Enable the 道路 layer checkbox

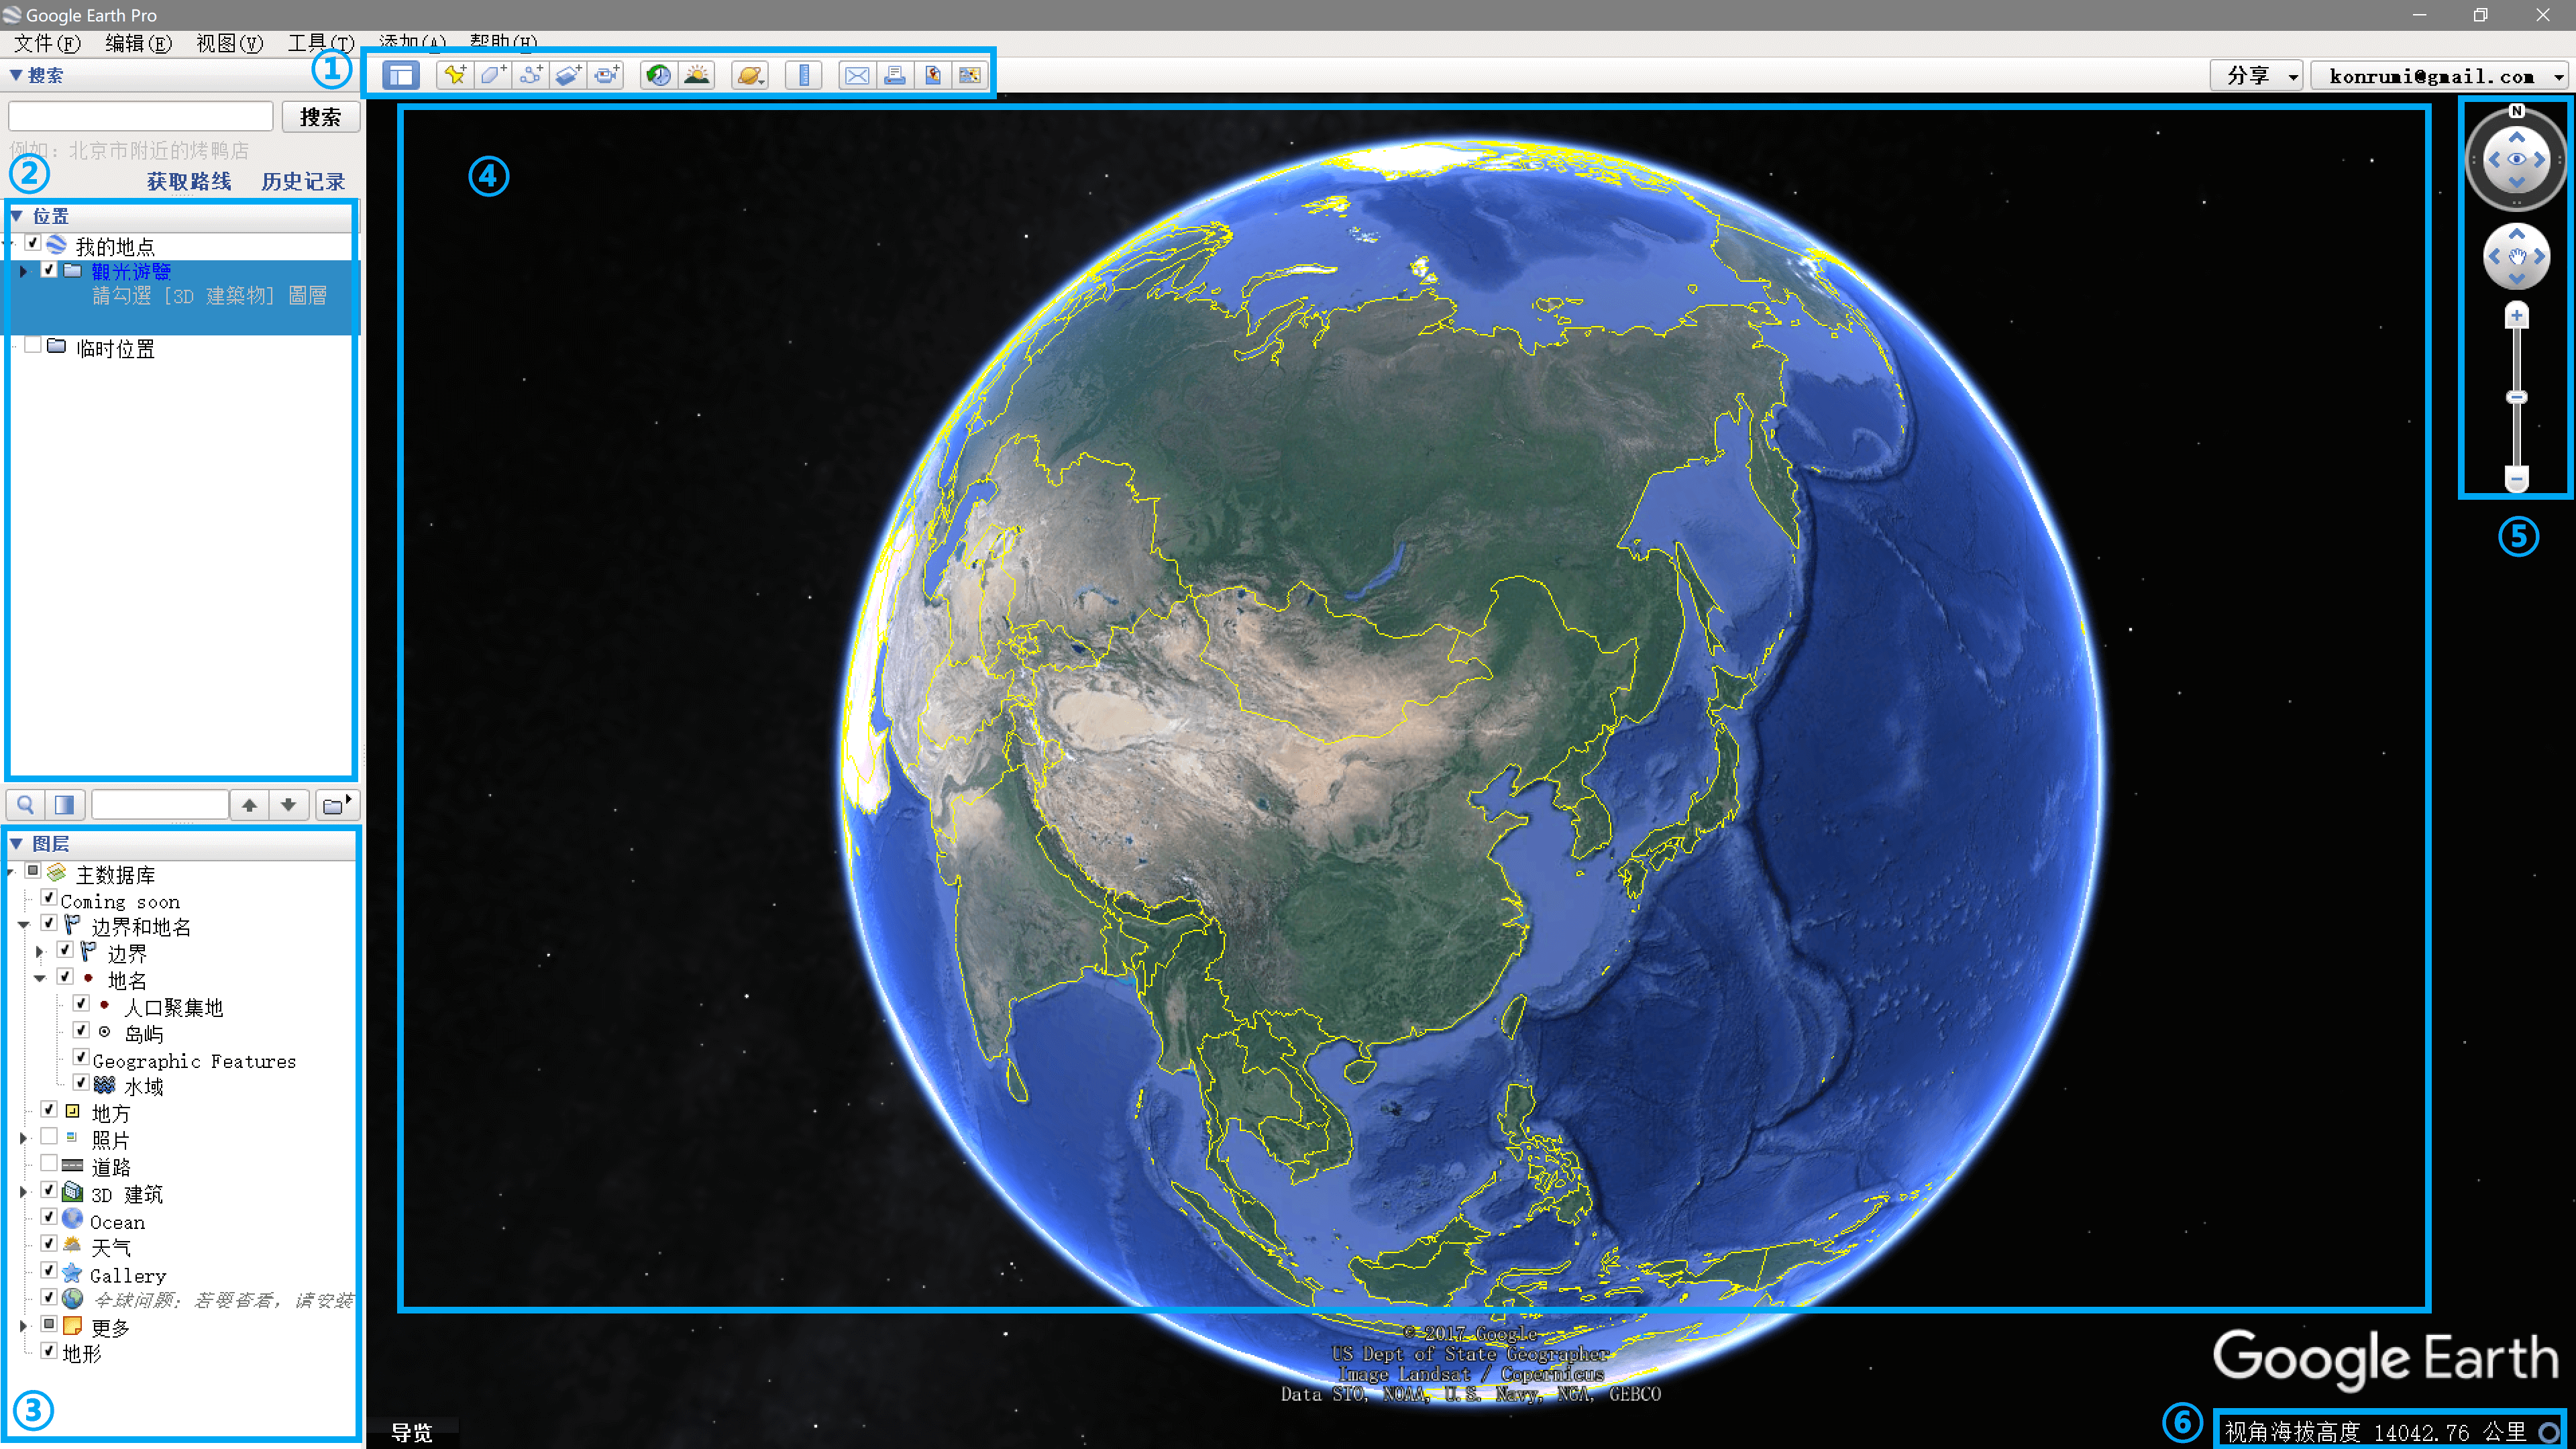(x=49, y=1163)
